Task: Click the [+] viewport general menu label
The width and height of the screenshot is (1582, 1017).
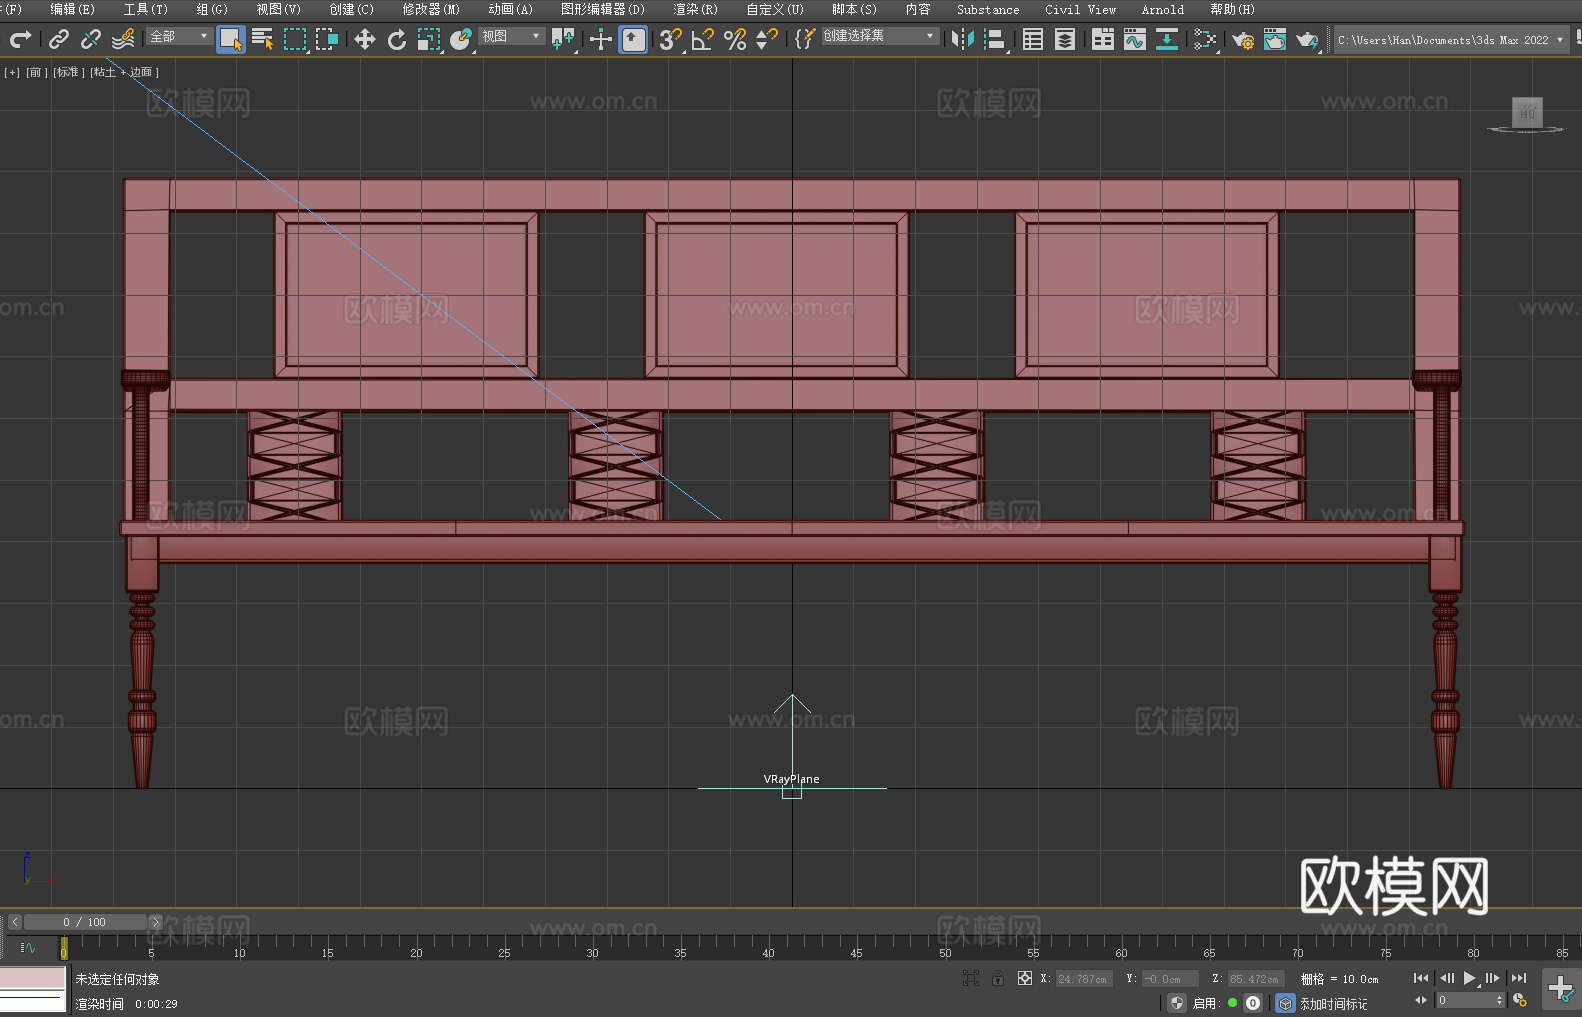Action: (x=12, y=72)
